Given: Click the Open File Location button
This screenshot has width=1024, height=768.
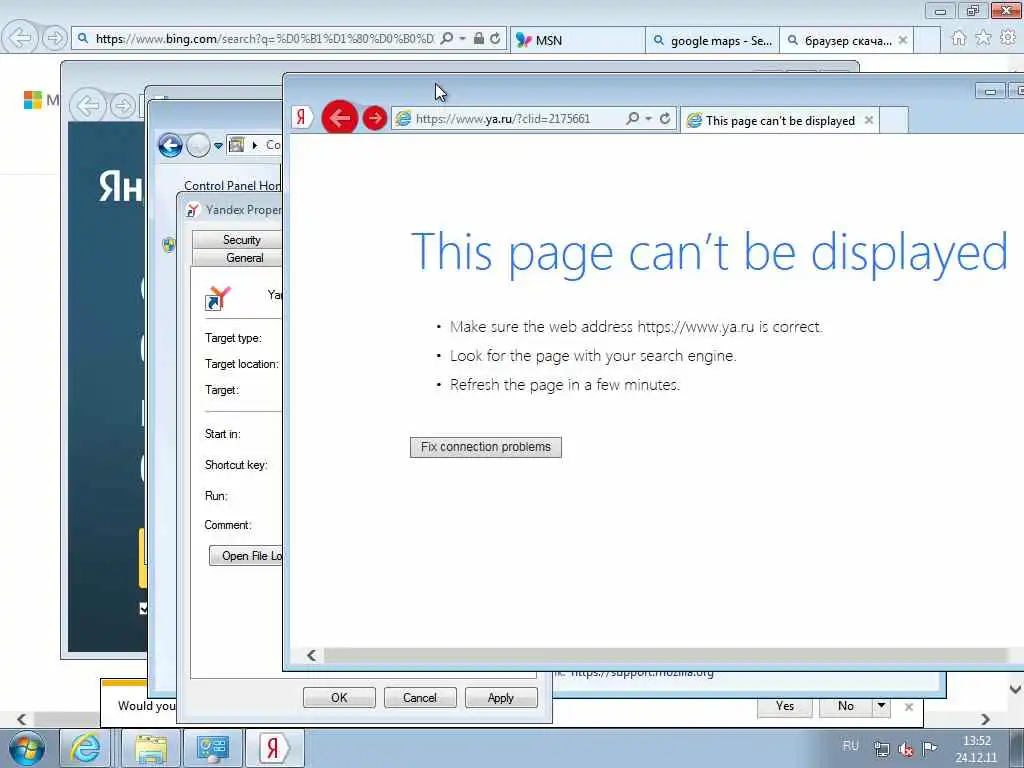Looking at the screenshot, I should (x=246, y=556).
